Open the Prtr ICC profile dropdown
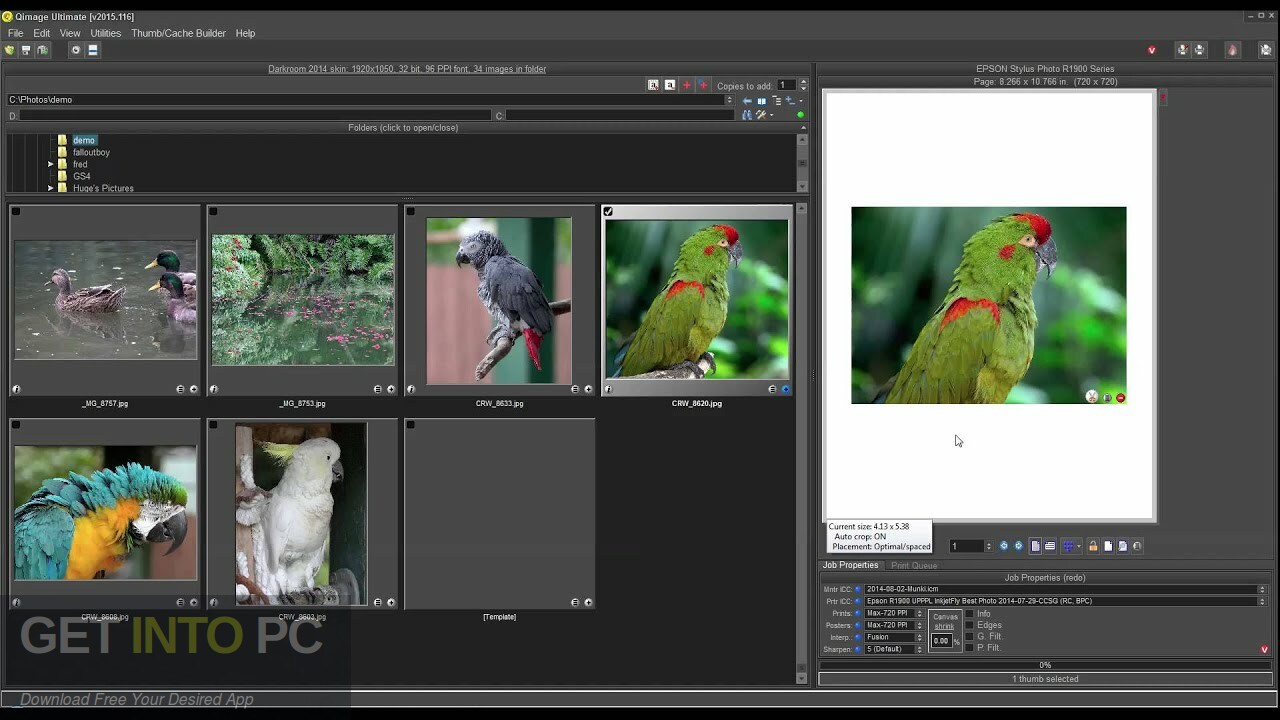This screenshot has height=720, width=1280. (x=1262, y=601)
